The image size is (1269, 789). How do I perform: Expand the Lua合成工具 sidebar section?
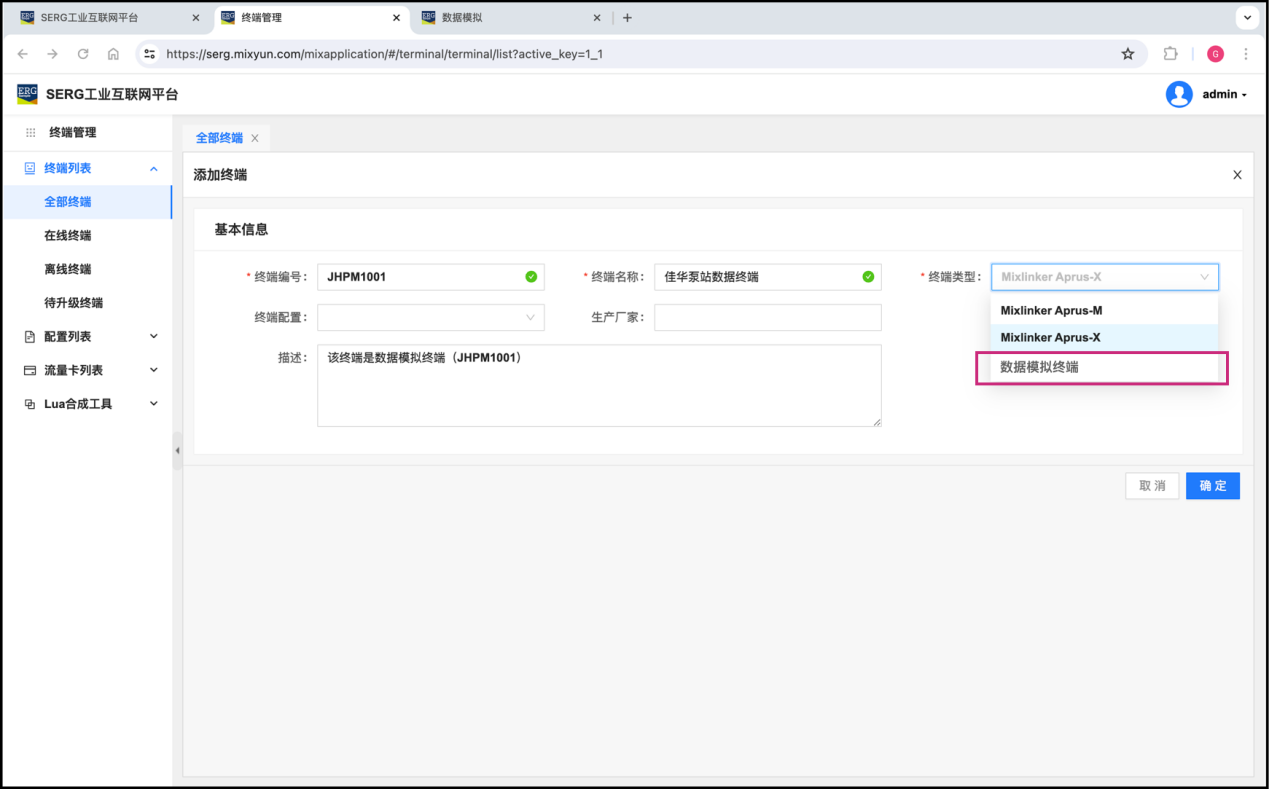(92, 404)
